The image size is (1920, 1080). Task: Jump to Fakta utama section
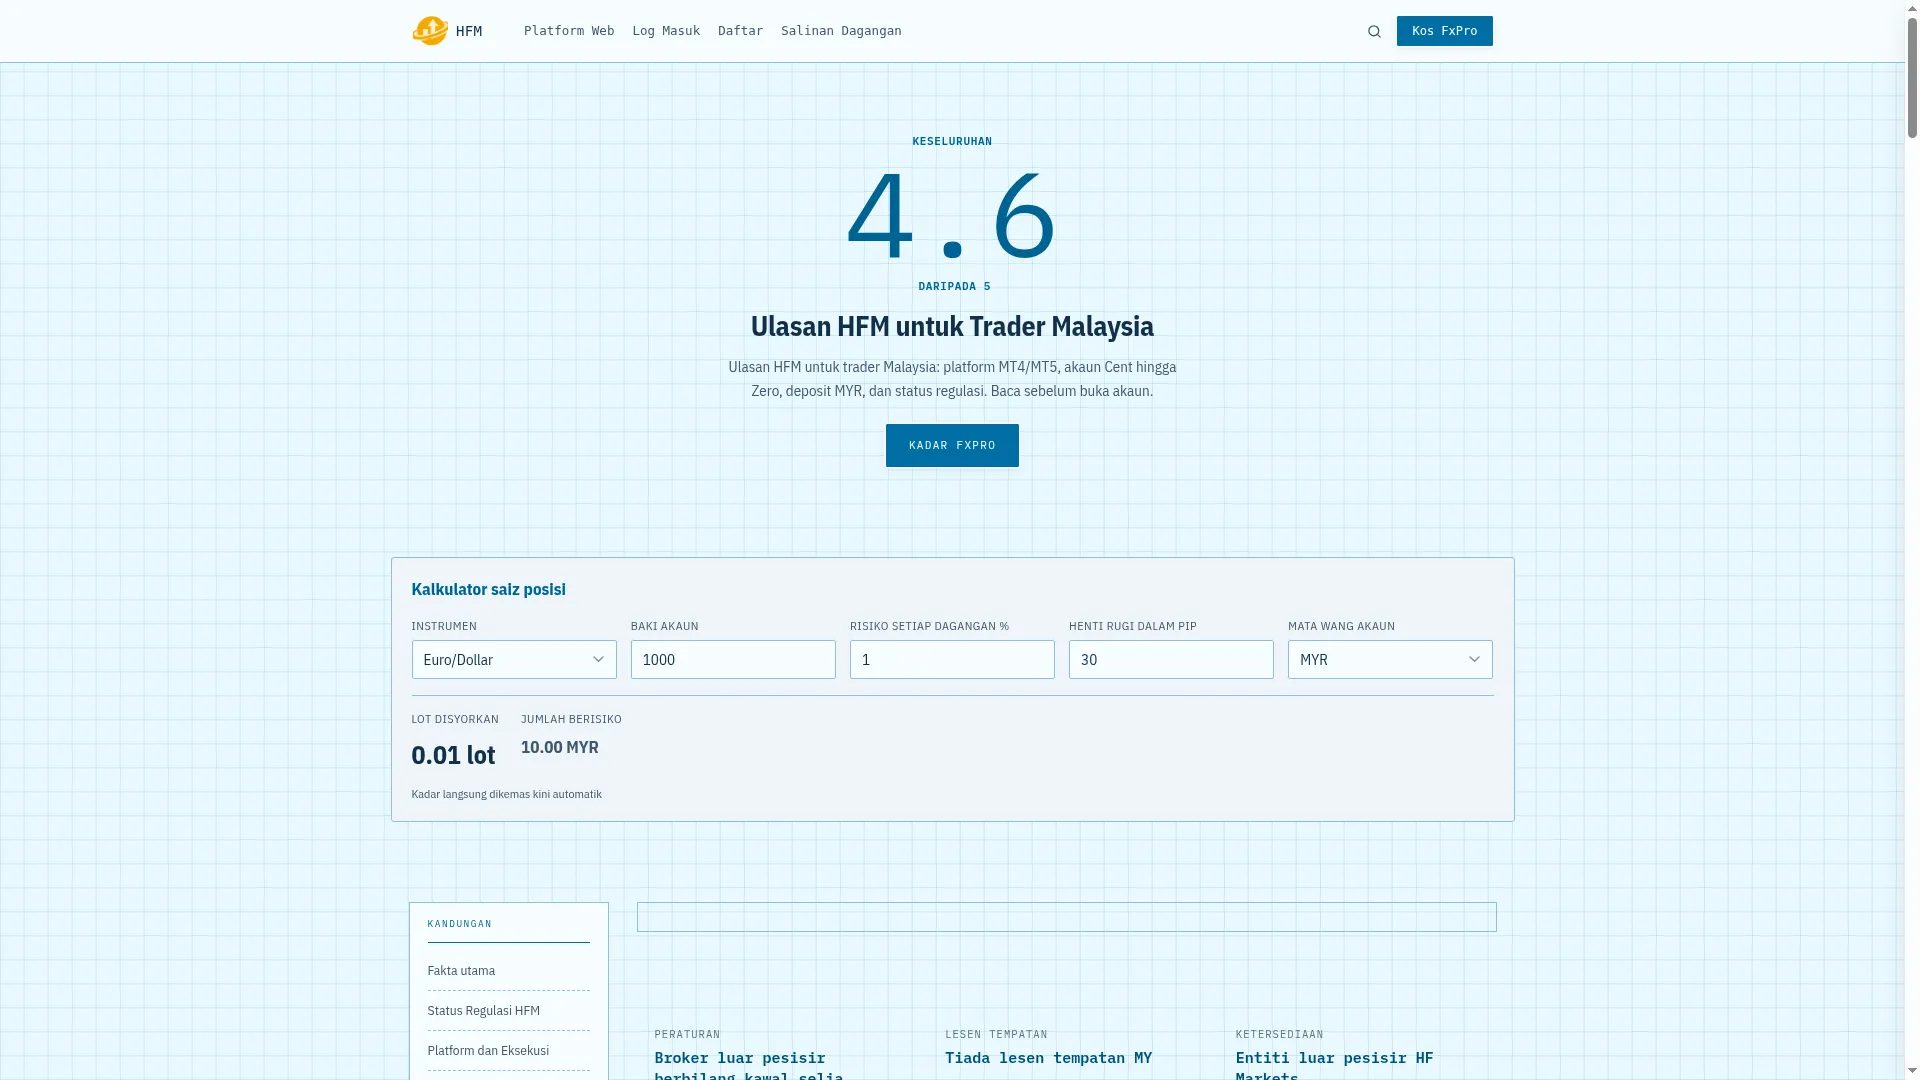click(x=461, y=971)
